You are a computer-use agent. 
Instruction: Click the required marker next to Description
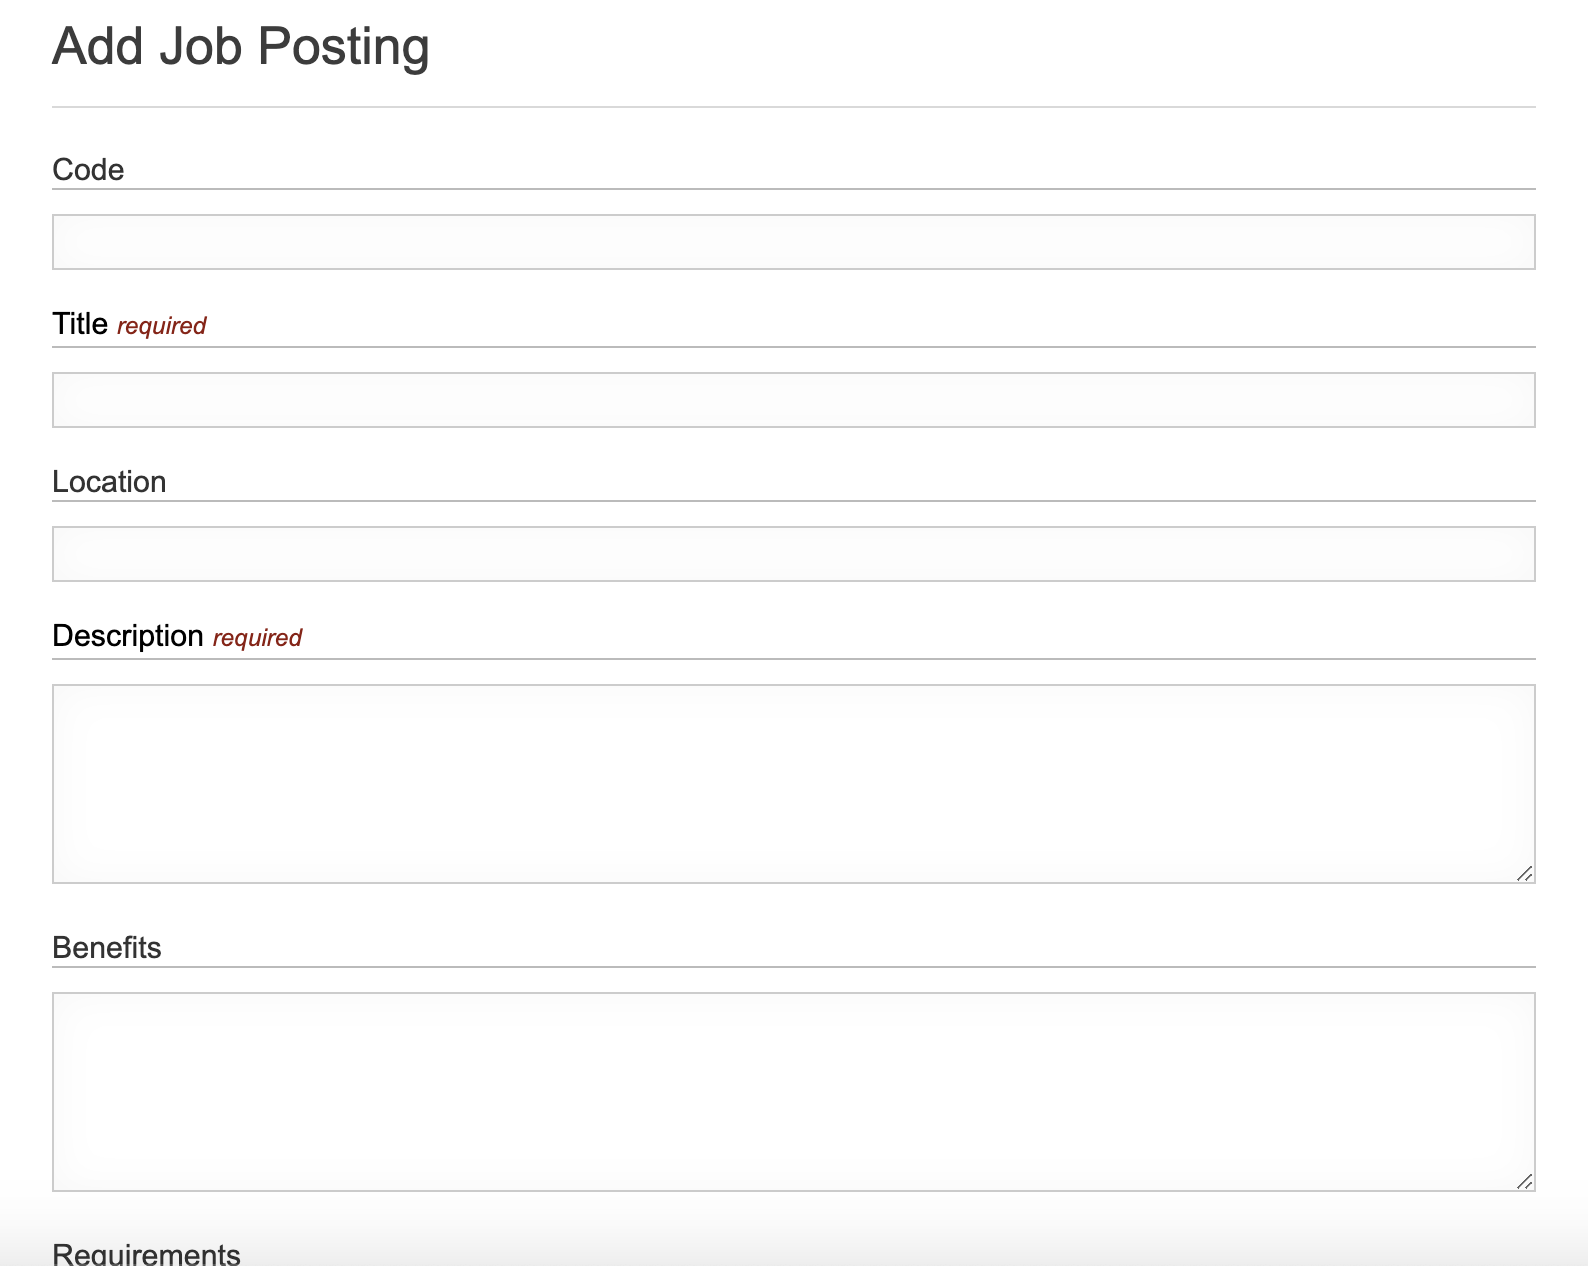[257, 638]
